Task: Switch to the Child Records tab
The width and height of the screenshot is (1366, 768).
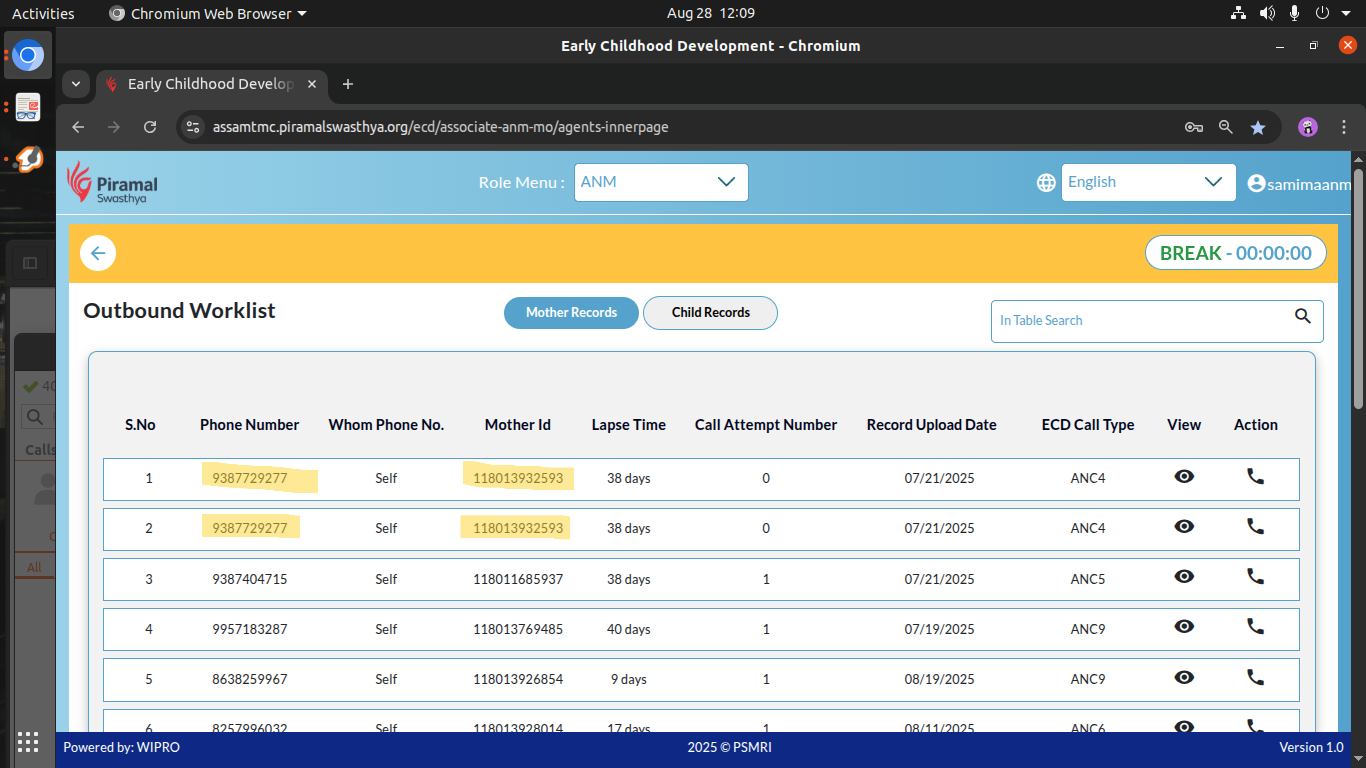Action: coord(710,313)
